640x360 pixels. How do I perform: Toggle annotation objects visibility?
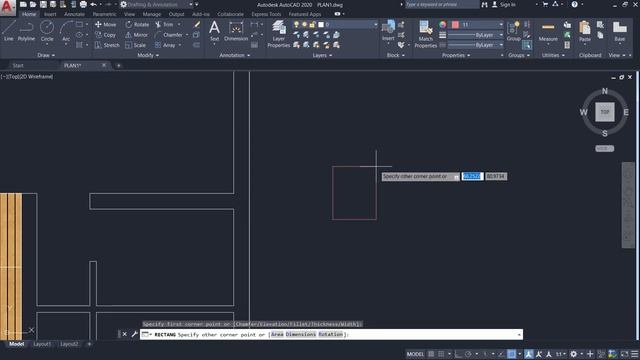pyautogui.click(x=529, y=354)
